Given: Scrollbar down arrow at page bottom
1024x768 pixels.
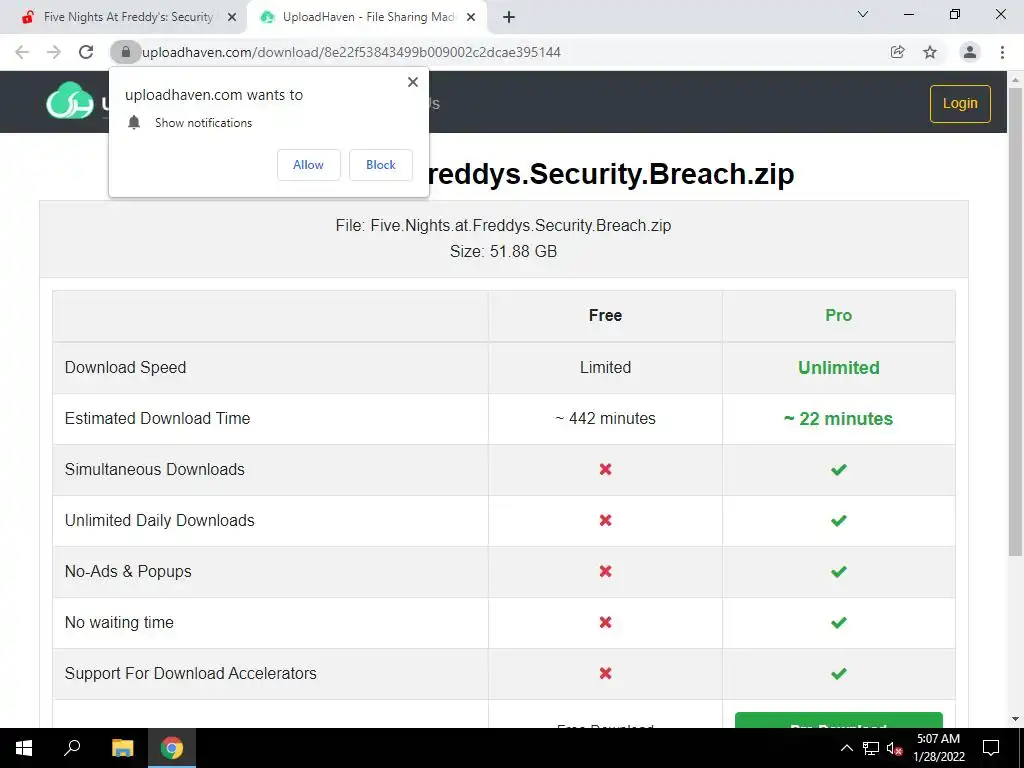Looking at the screenshot, I should [1015, 720].
